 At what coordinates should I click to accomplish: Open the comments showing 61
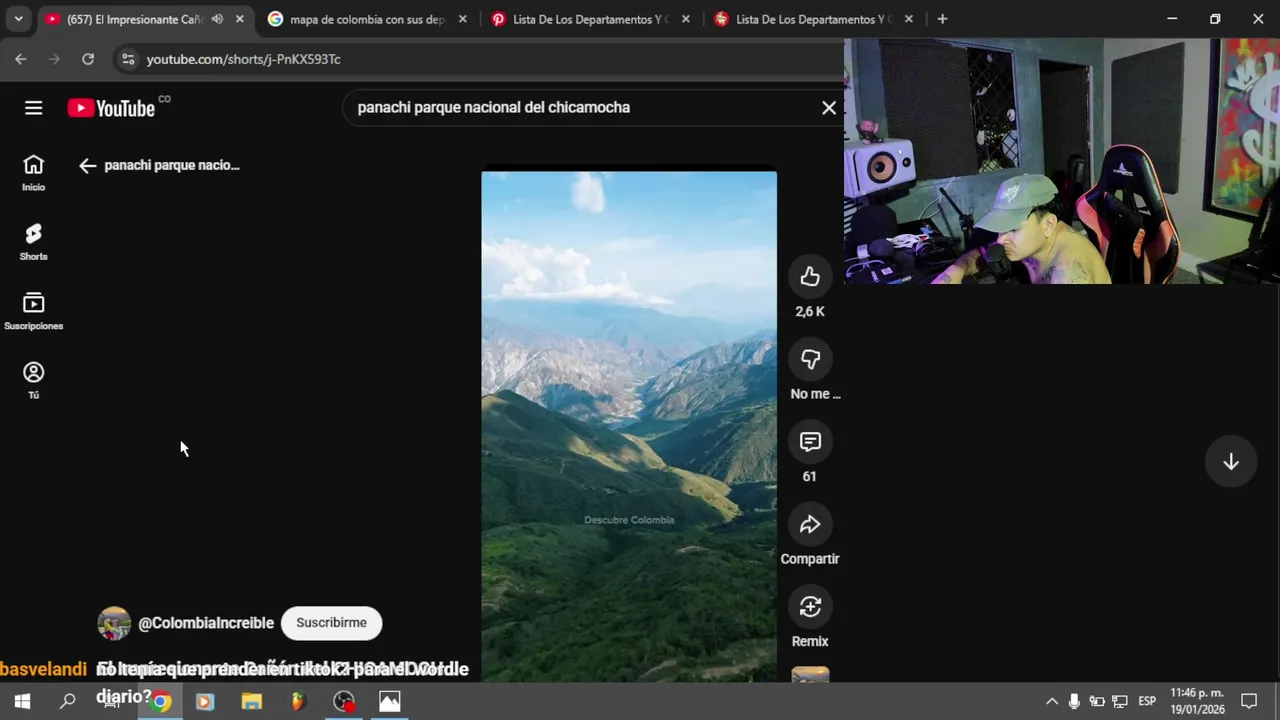[810, 441]
